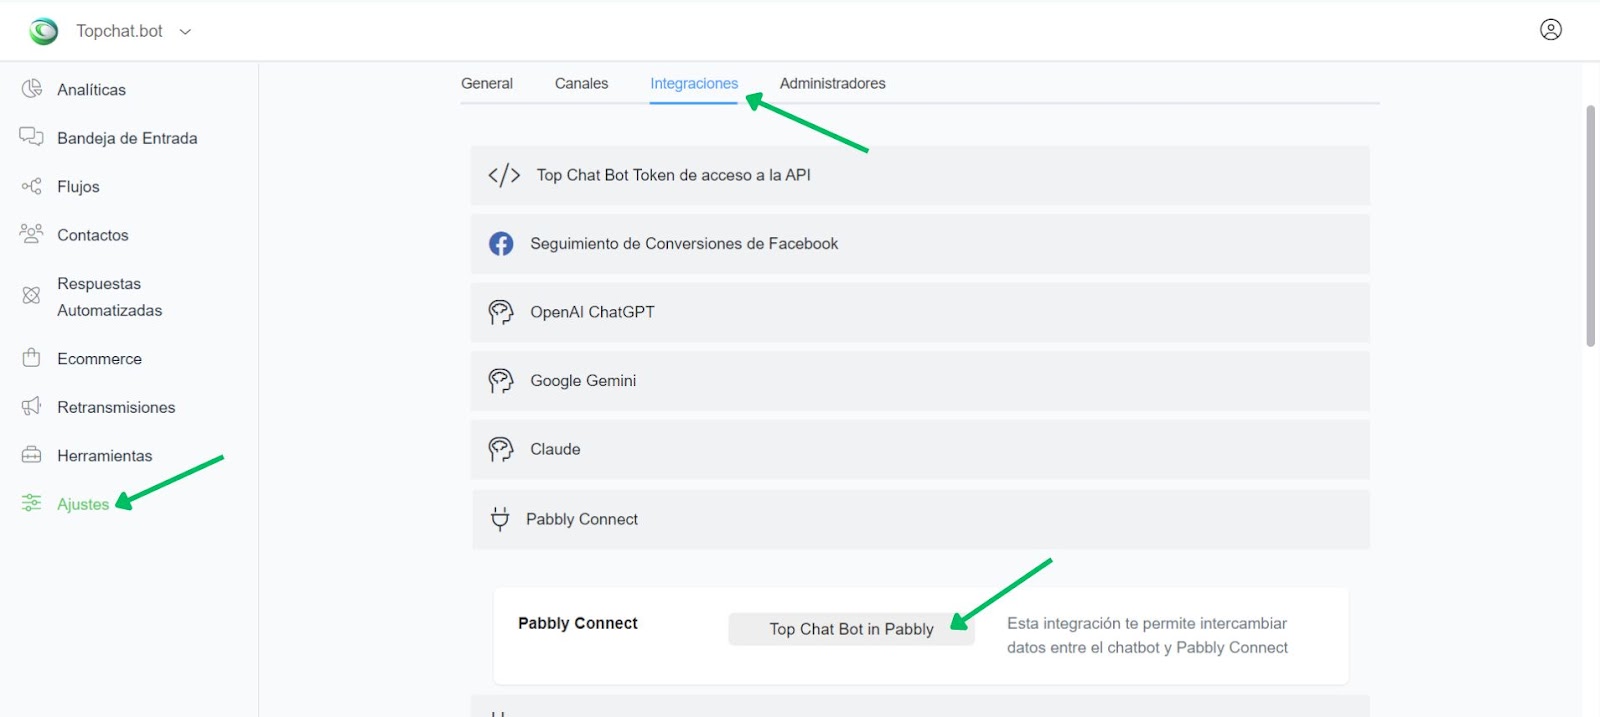1600x717 pixels.
Task: Open the Topchat.bot workspace dropdown chevron
Action: [185, 32]
